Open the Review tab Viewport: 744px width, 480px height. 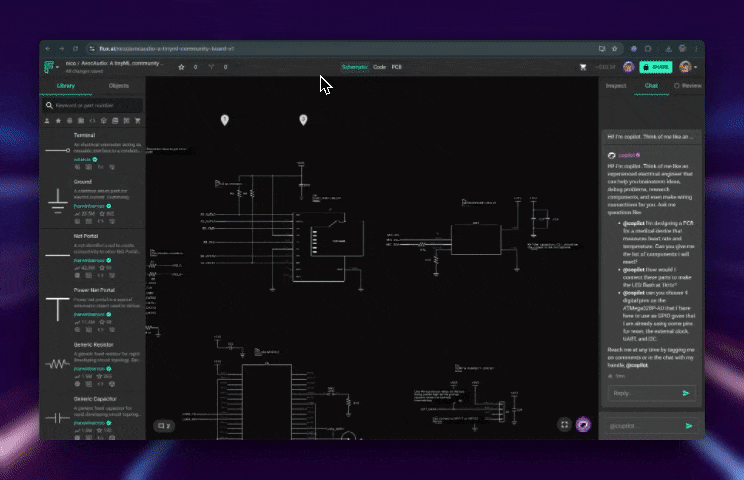(688, 86)
